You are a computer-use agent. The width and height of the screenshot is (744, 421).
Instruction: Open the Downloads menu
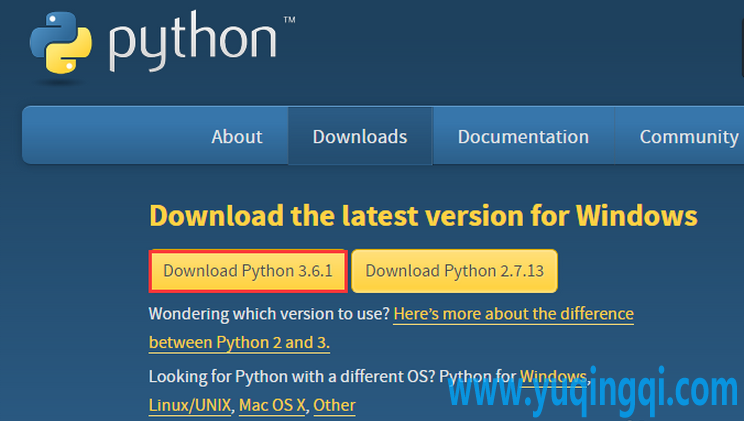pos(360,137)
